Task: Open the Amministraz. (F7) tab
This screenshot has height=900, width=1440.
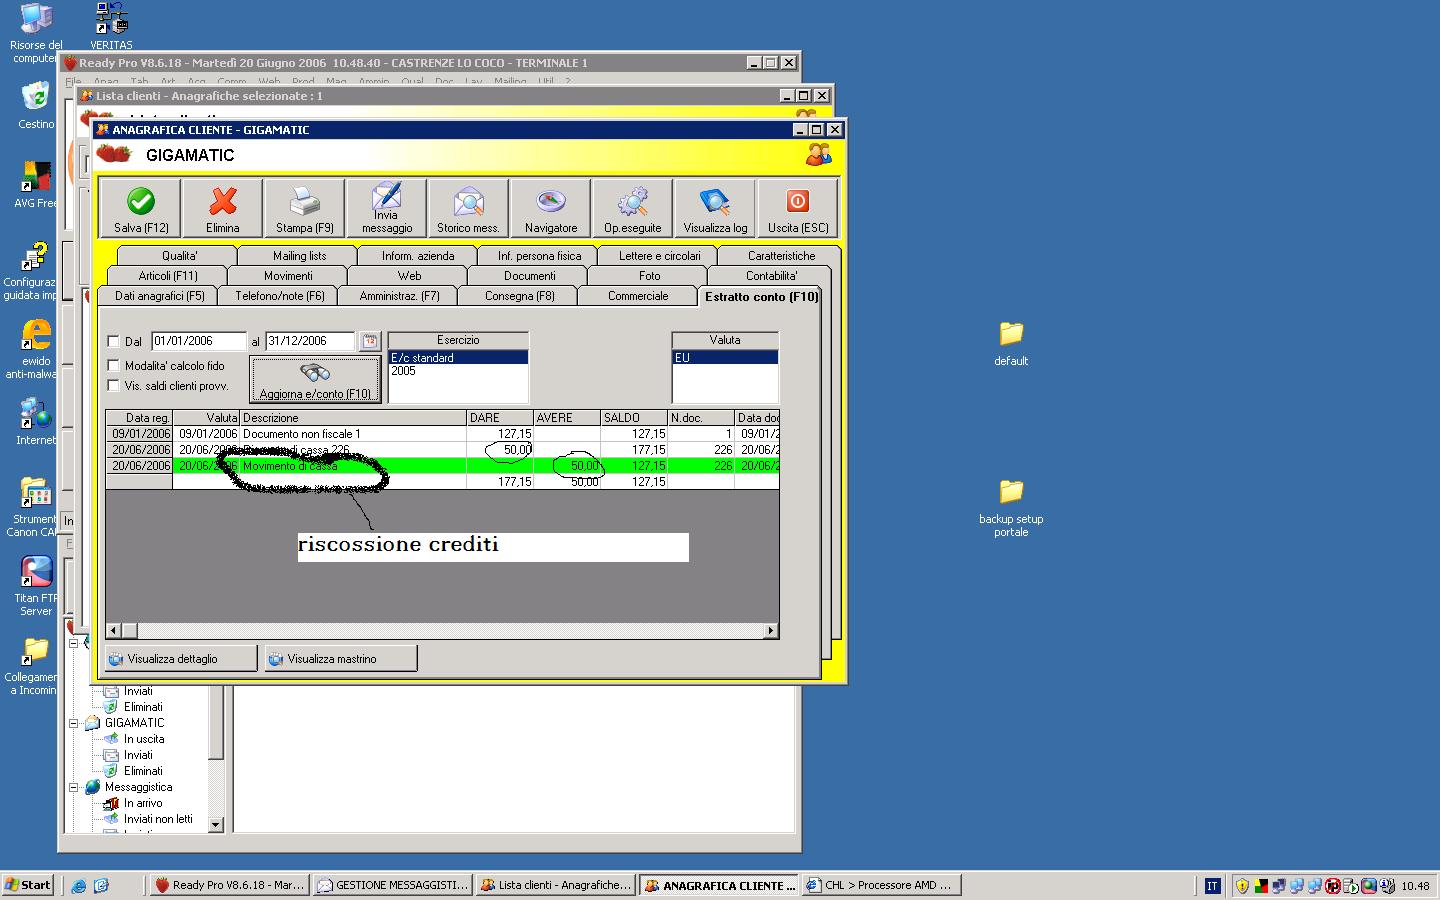Action: tap(399, 296)
